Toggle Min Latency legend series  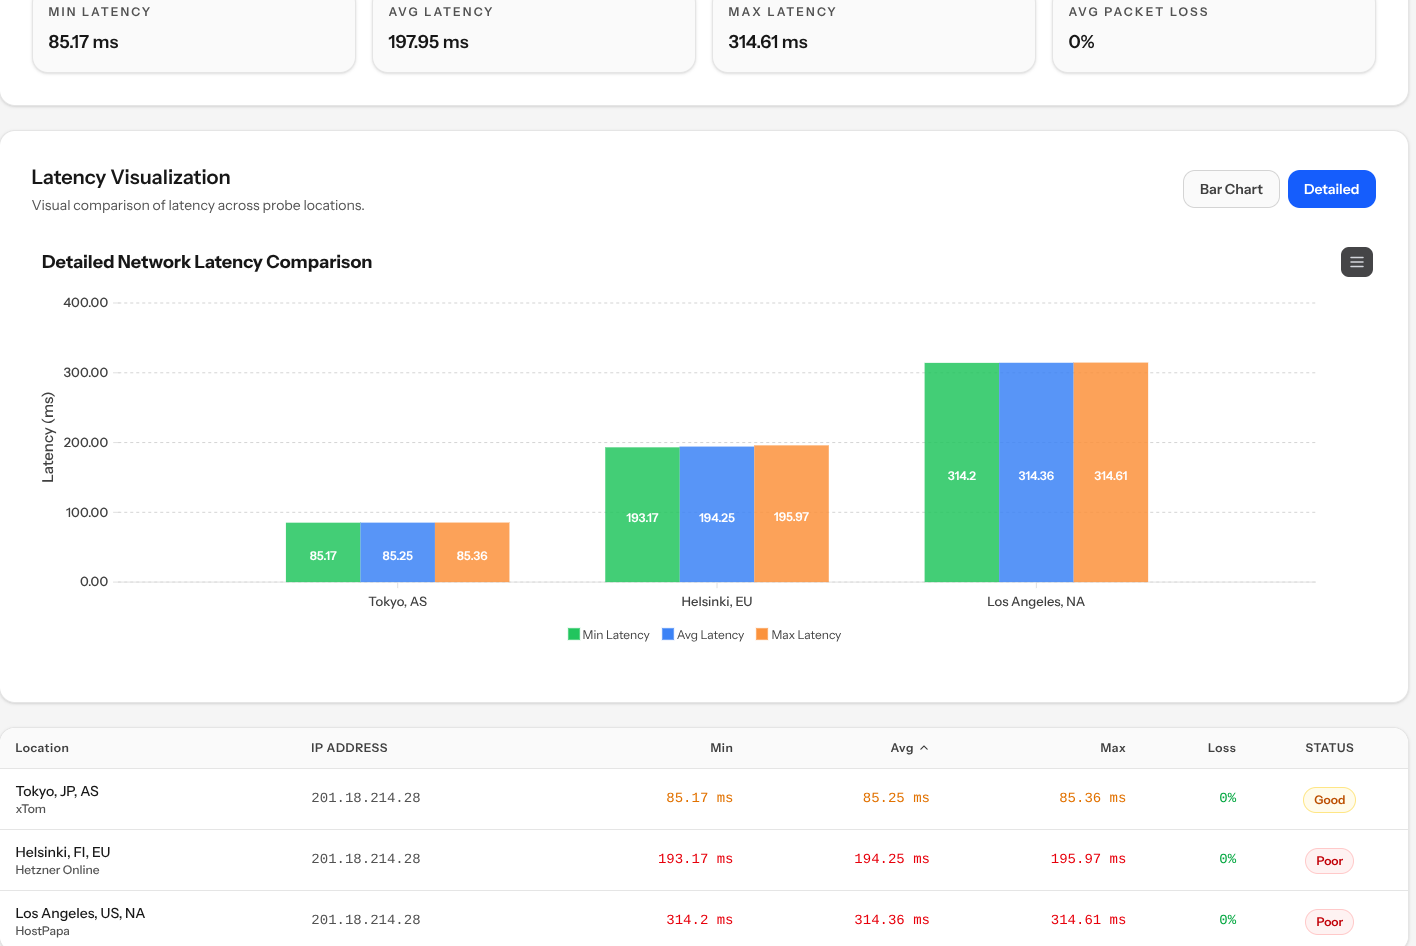pos(608,635)
